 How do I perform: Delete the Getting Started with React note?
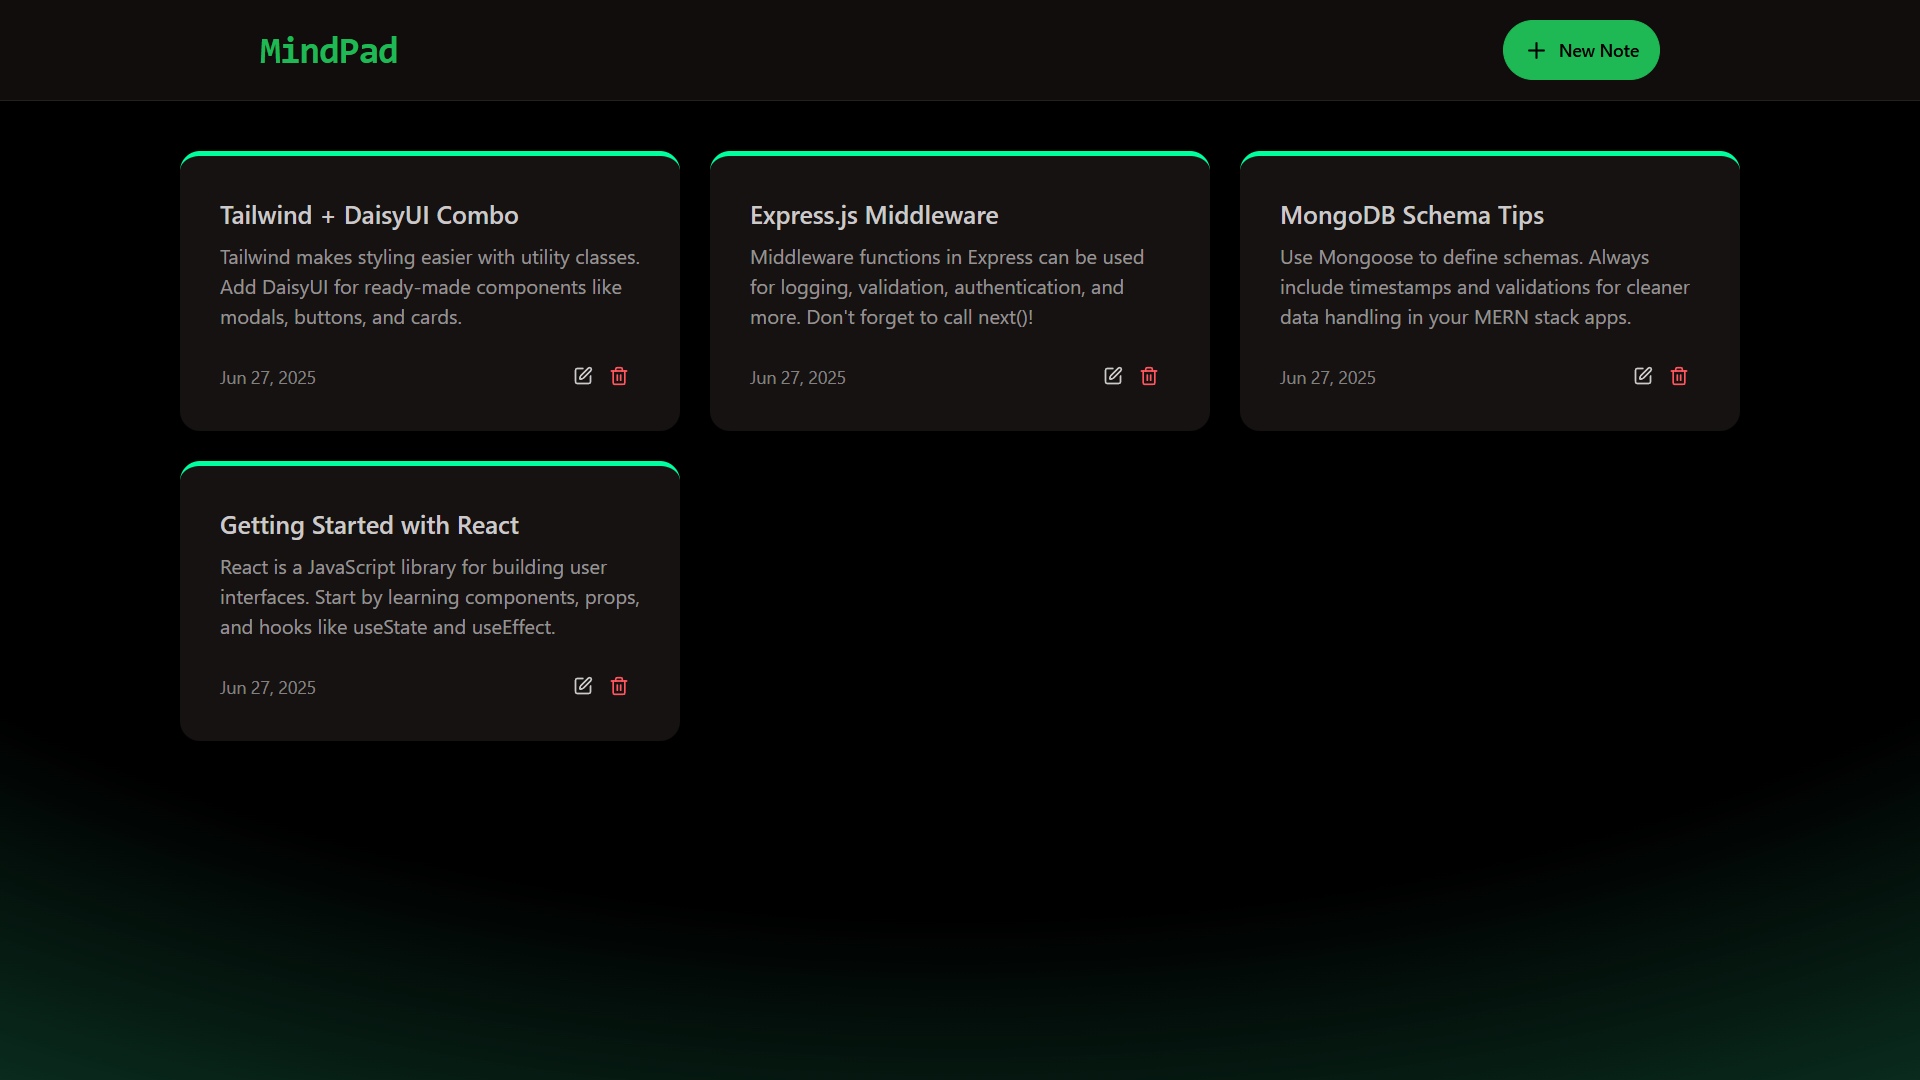pyautogui.click(x=619, y=686)
